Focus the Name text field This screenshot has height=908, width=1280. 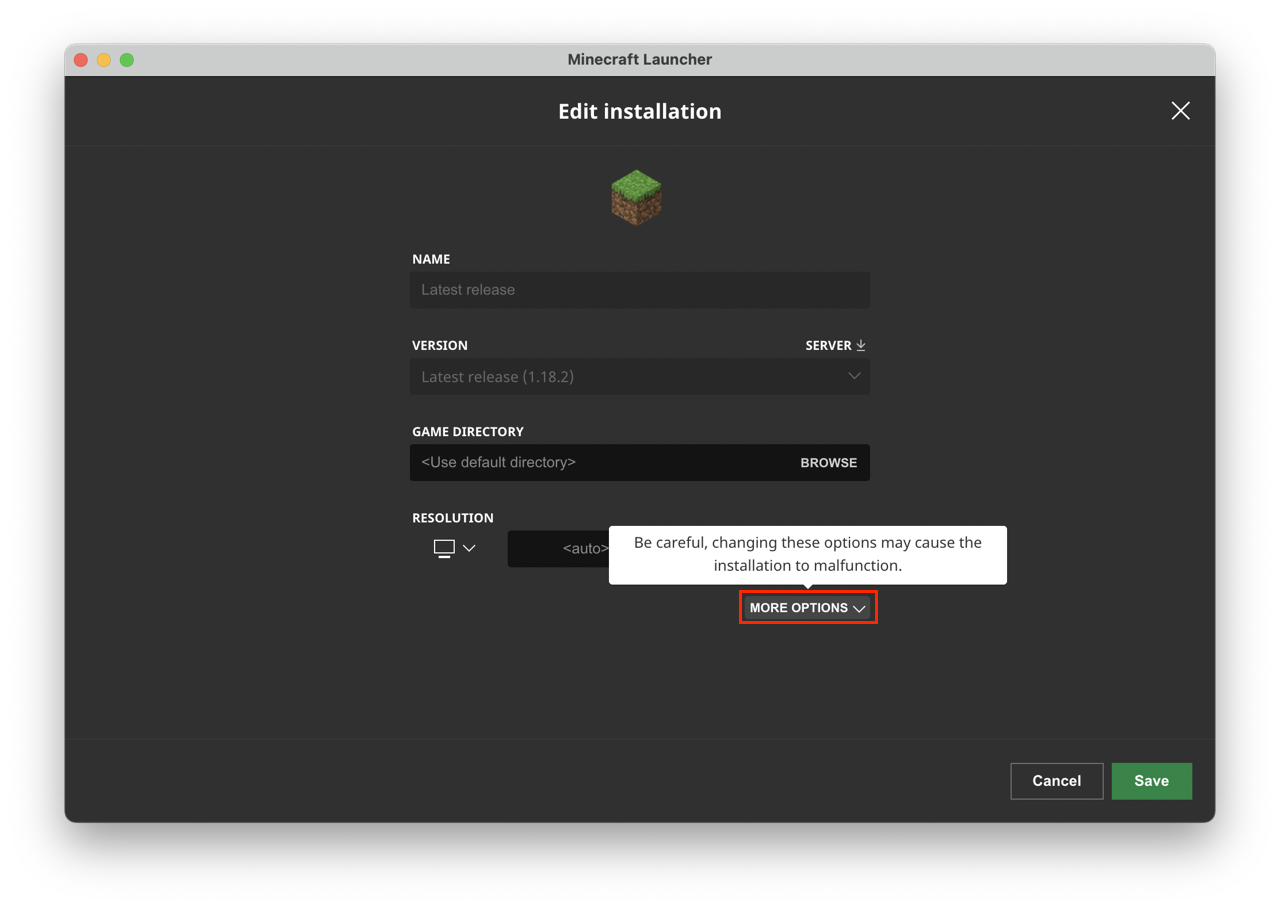(x=639, y=290)
